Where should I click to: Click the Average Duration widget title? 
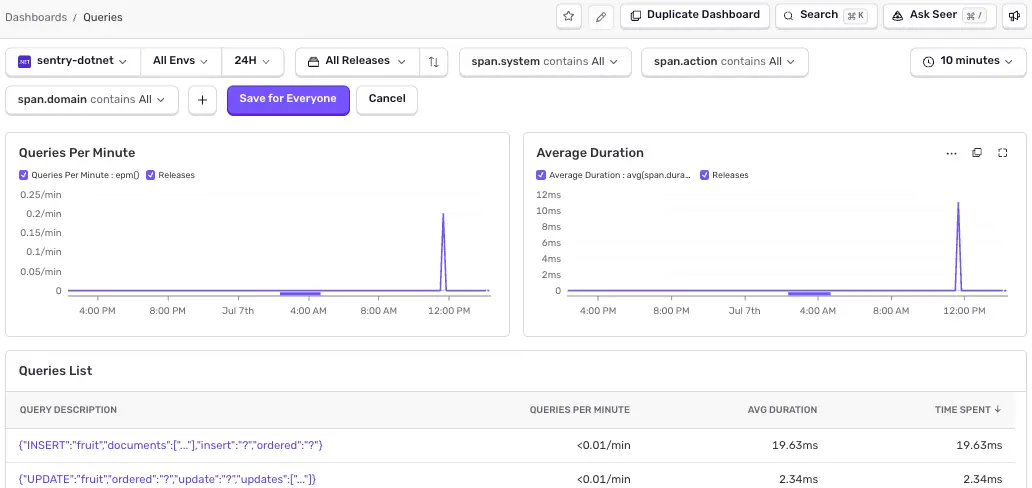coord(590,153)
